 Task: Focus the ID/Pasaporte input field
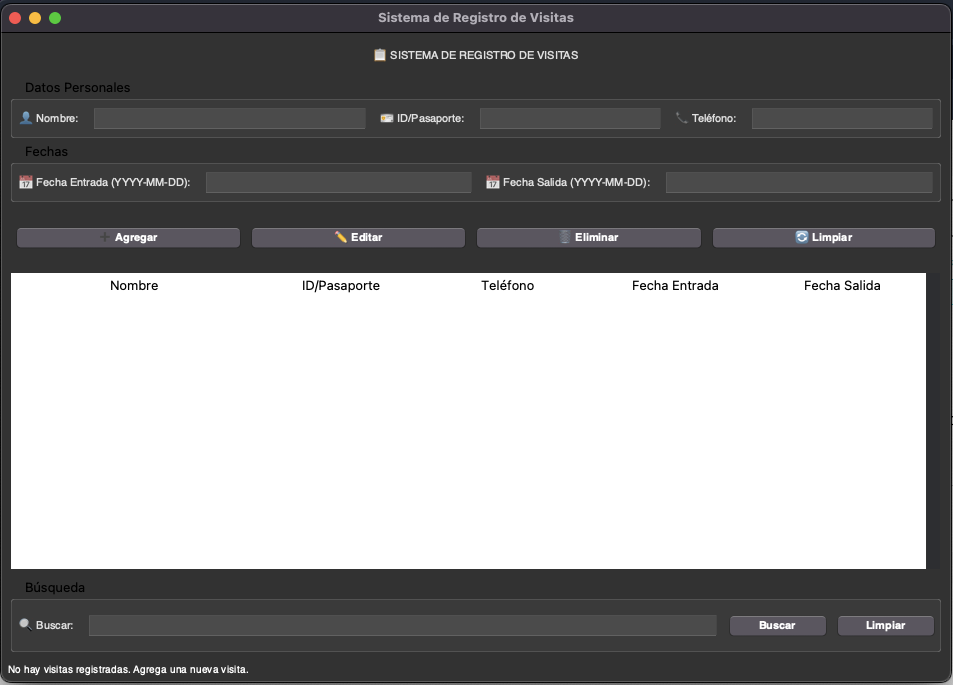point(569,118)
